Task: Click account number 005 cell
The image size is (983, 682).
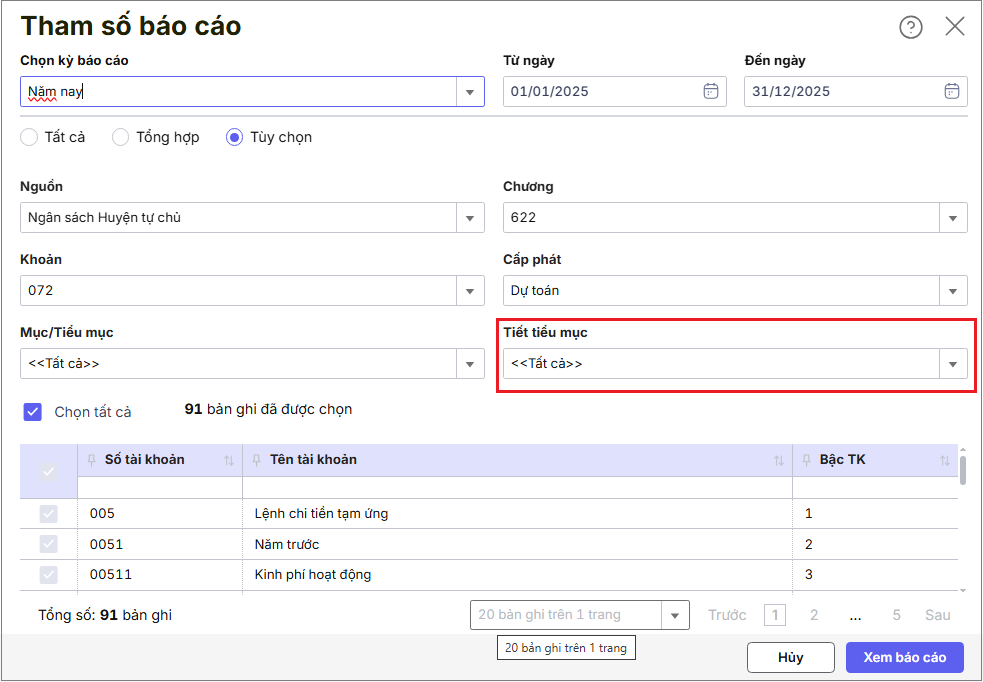Action: (160, 514)
